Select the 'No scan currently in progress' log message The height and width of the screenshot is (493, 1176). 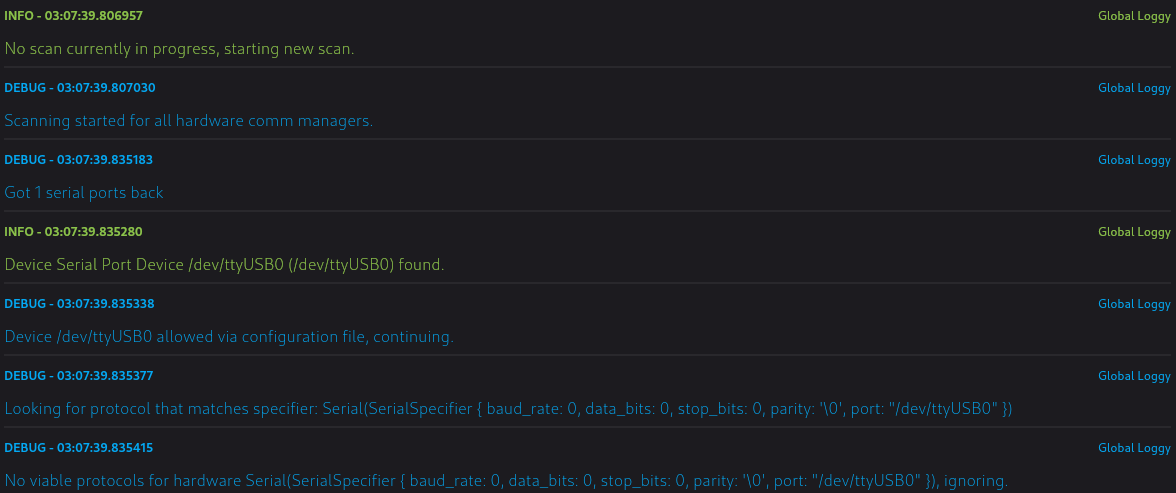(x=179, y=49)
